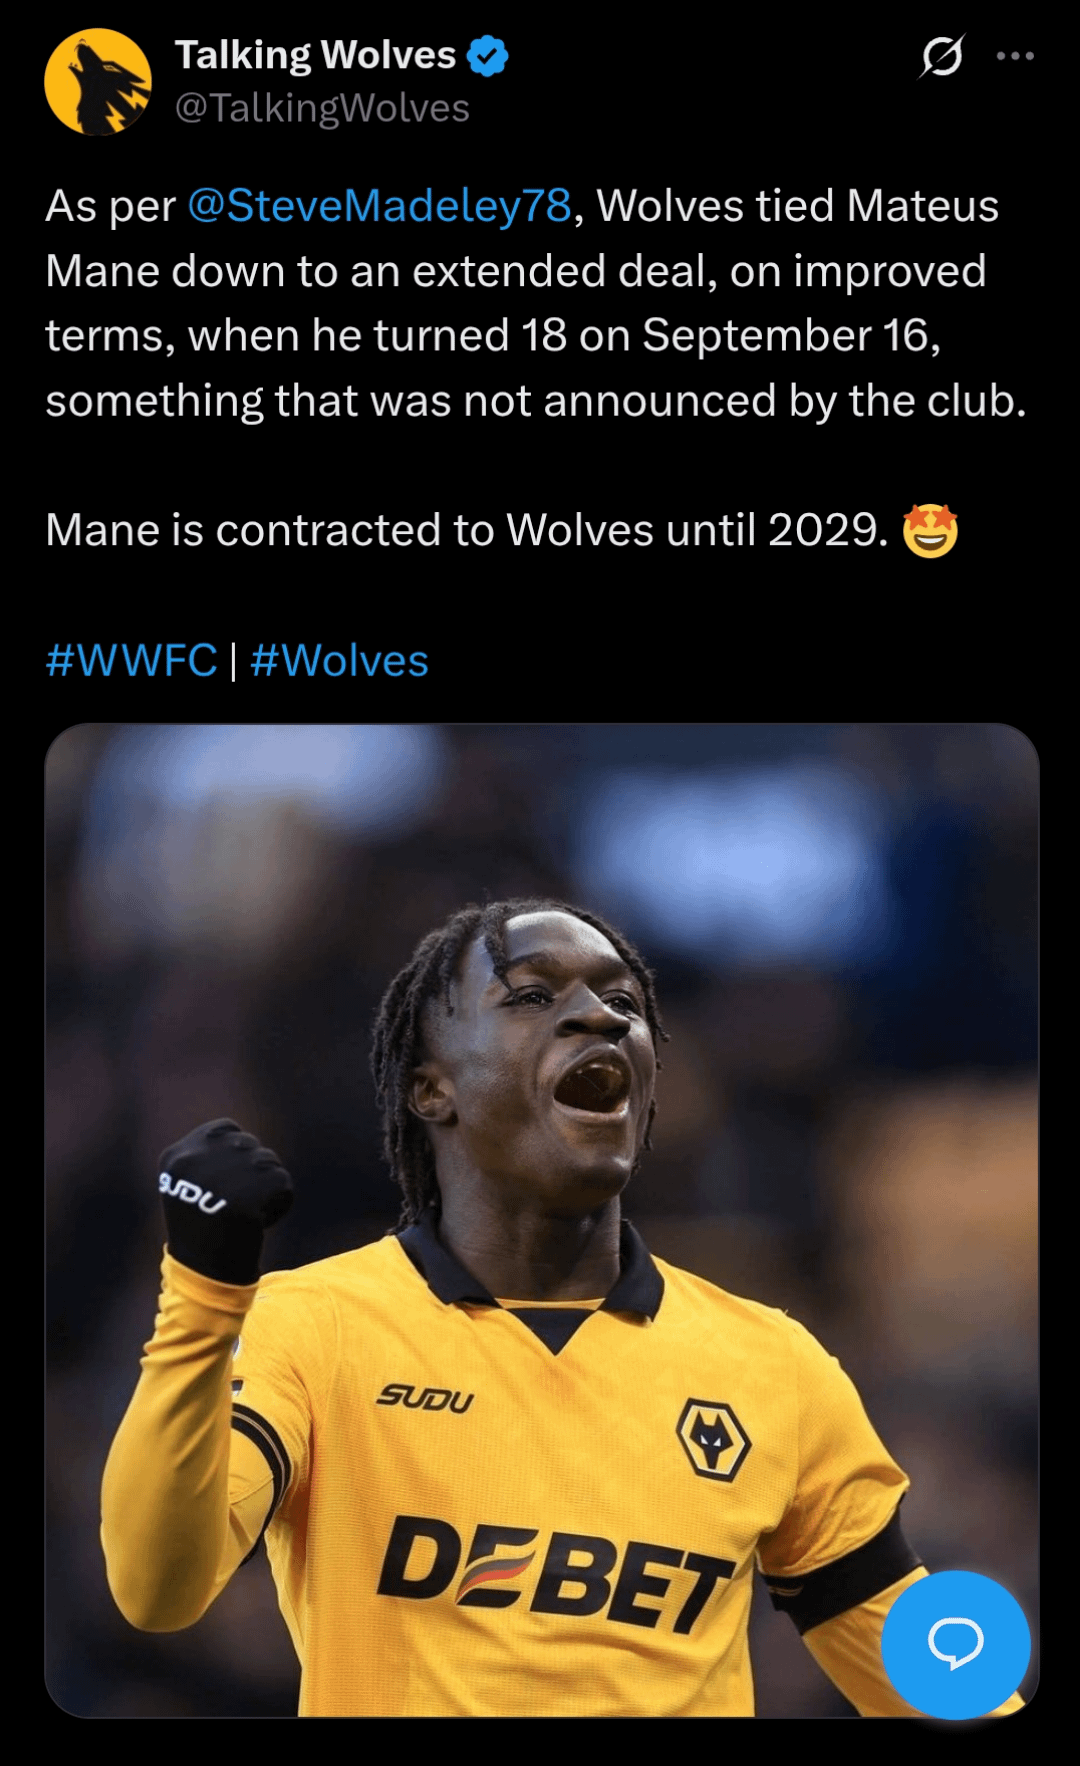Open the Mateus Mane photo
Image resolution: width=1080 pixels, height=1766 pixels.
pyautogui.click(x=542, y=1220)
